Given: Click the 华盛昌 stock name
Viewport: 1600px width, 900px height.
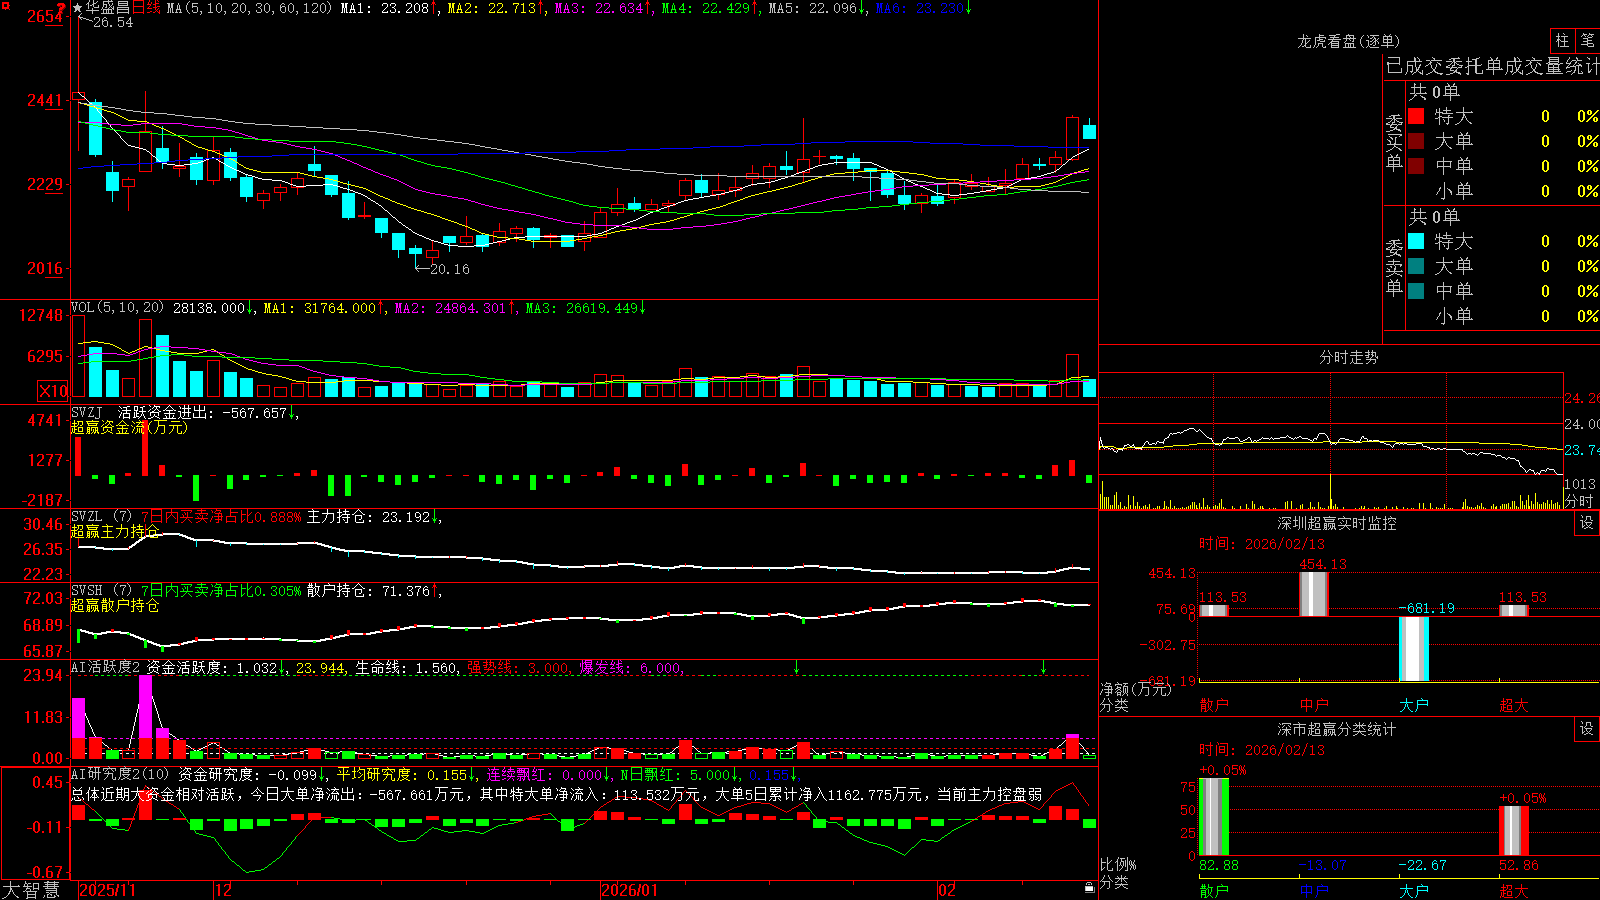Looking at the screenshot, I should click(x=107, y=8).
